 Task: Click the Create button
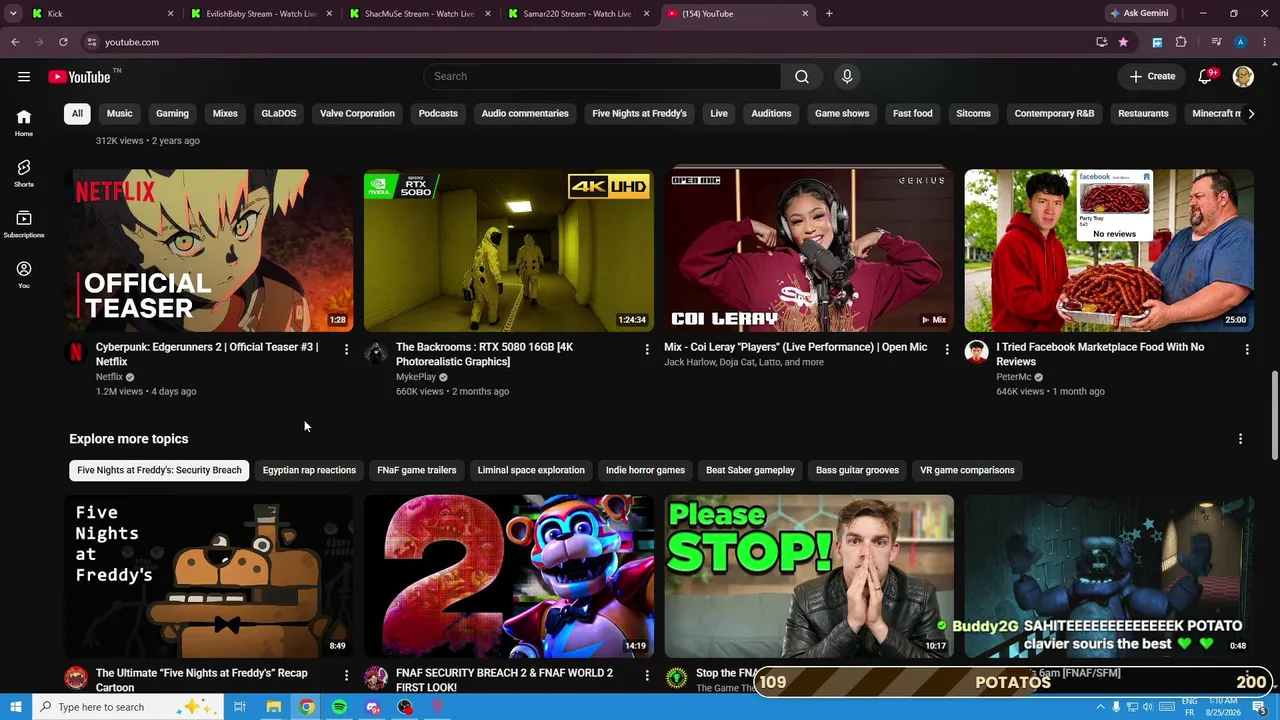point(1152,76)
